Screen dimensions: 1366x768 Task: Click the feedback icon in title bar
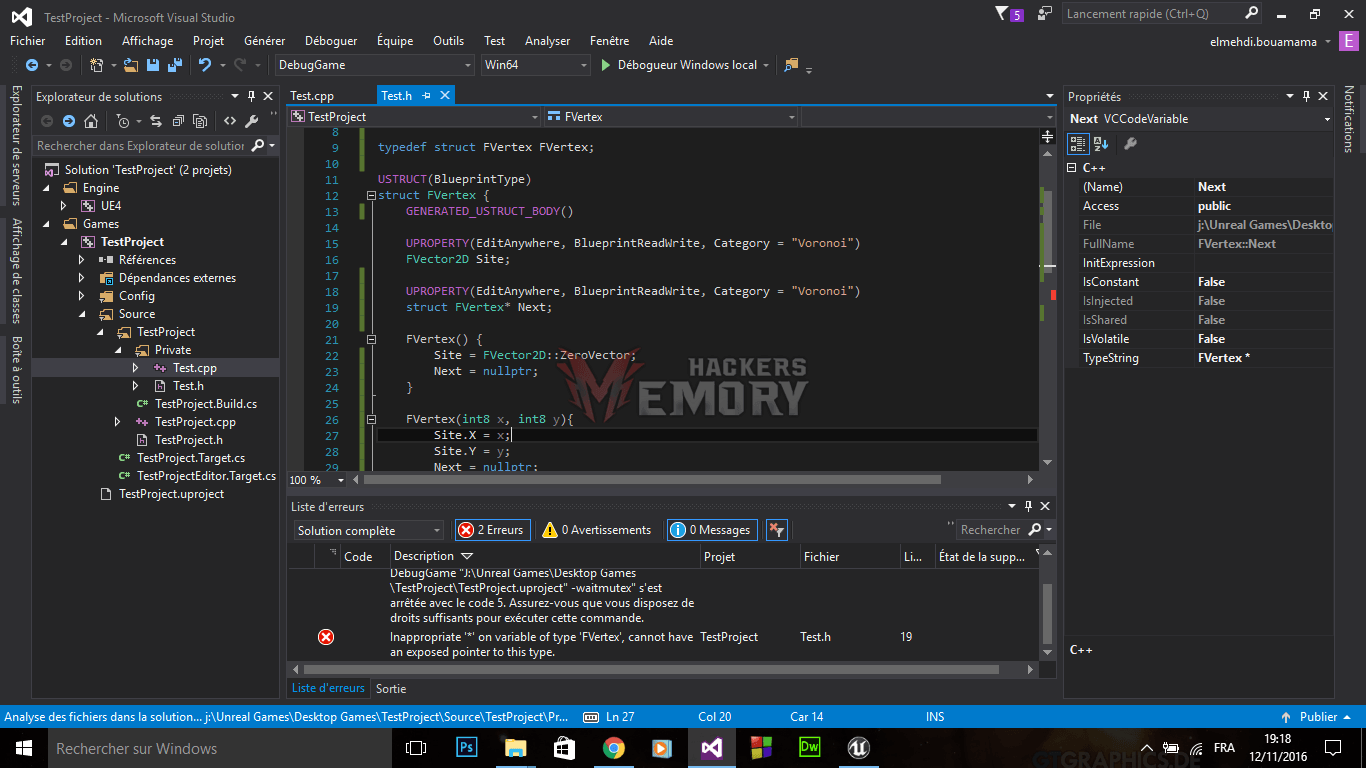coord(1045,14)
